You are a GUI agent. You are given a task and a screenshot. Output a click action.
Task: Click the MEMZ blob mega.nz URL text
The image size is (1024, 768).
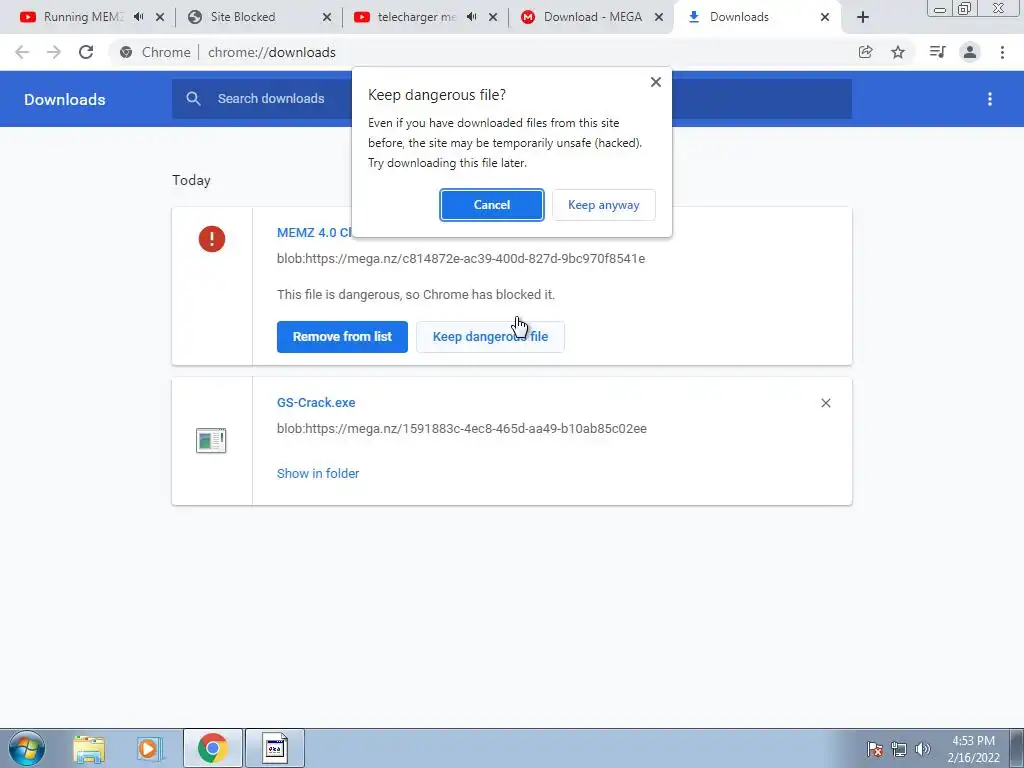(x=461, y=259)
